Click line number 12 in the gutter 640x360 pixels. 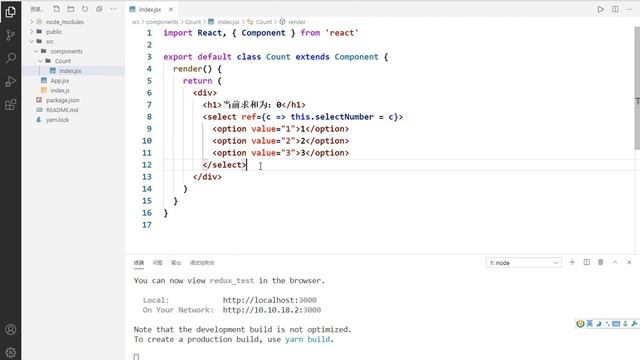coord(147,165)
